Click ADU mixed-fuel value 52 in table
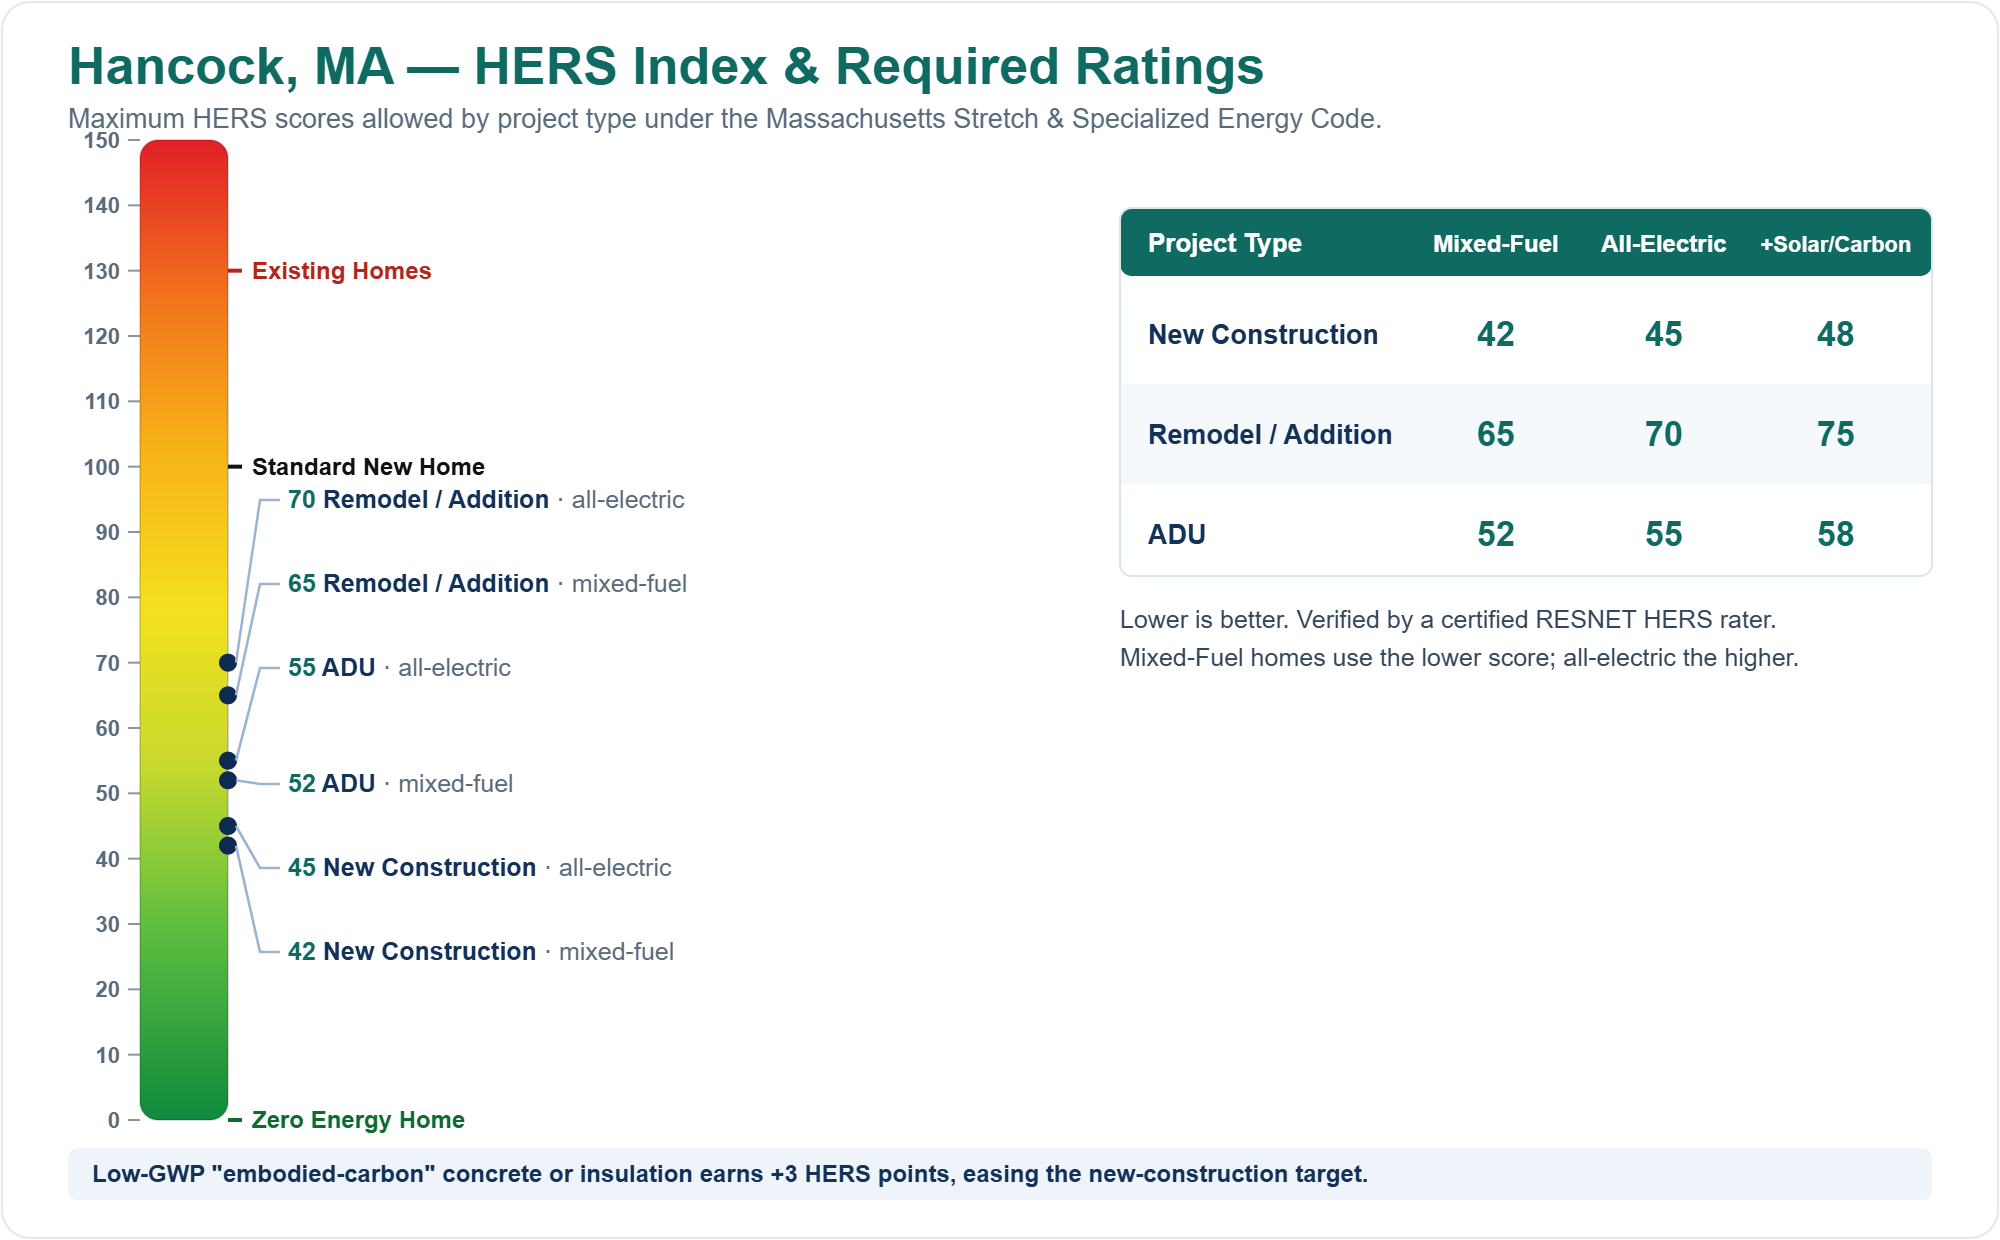This screenshot has width=2000, height=1240. 1495,534
